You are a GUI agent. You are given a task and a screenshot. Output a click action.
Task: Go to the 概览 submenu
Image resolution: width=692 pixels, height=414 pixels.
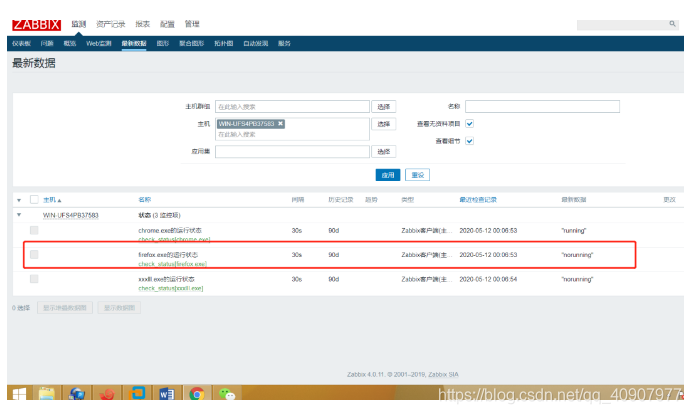tap(70, 43)
